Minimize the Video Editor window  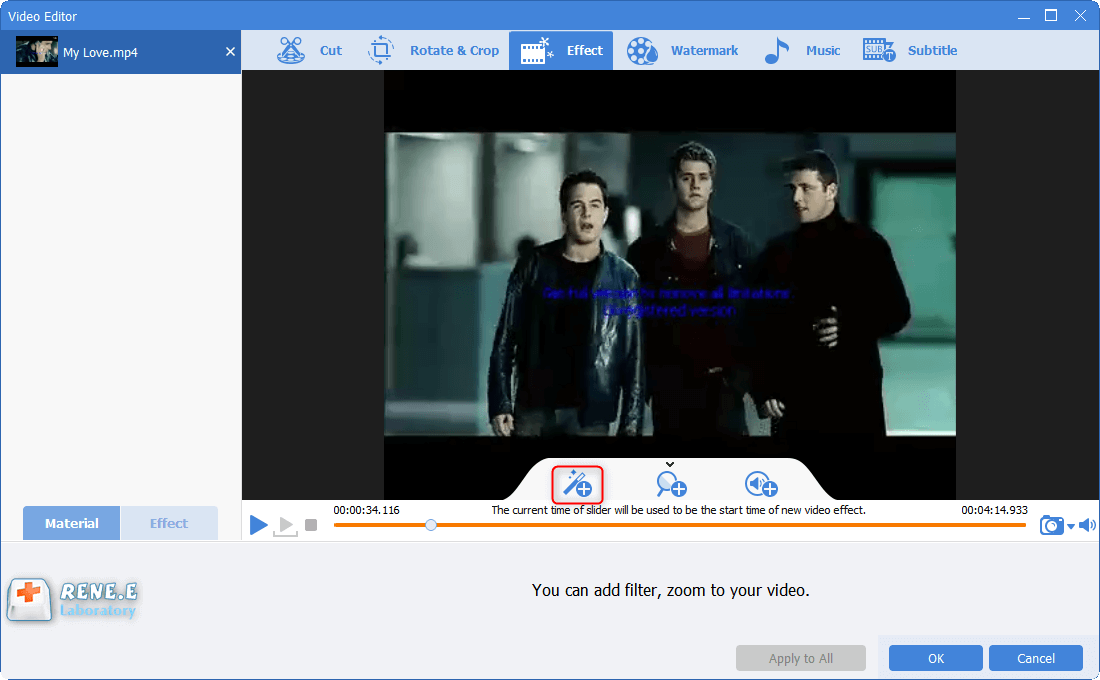point(1024,16)
